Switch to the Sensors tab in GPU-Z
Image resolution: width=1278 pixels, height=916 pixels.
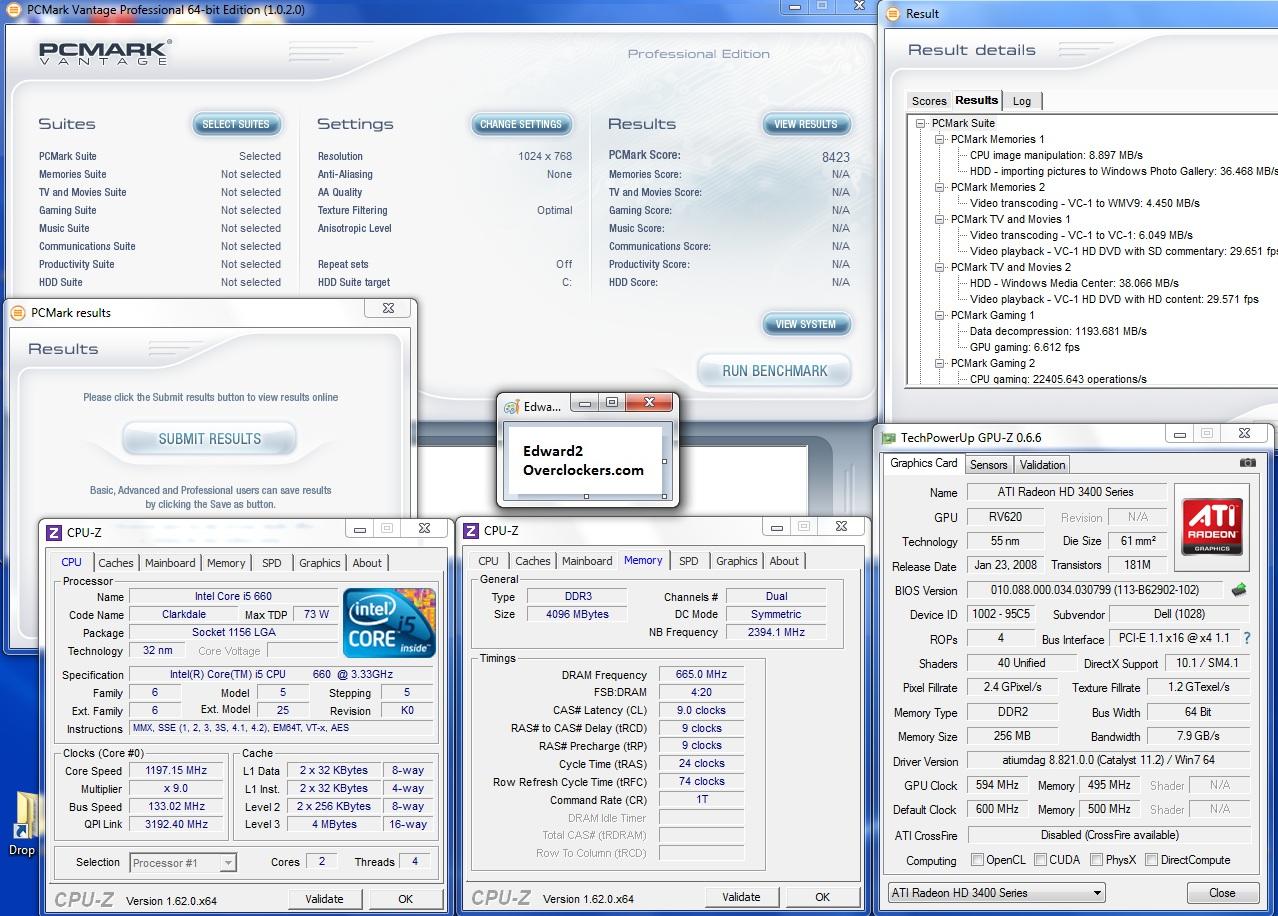point(988,464)
